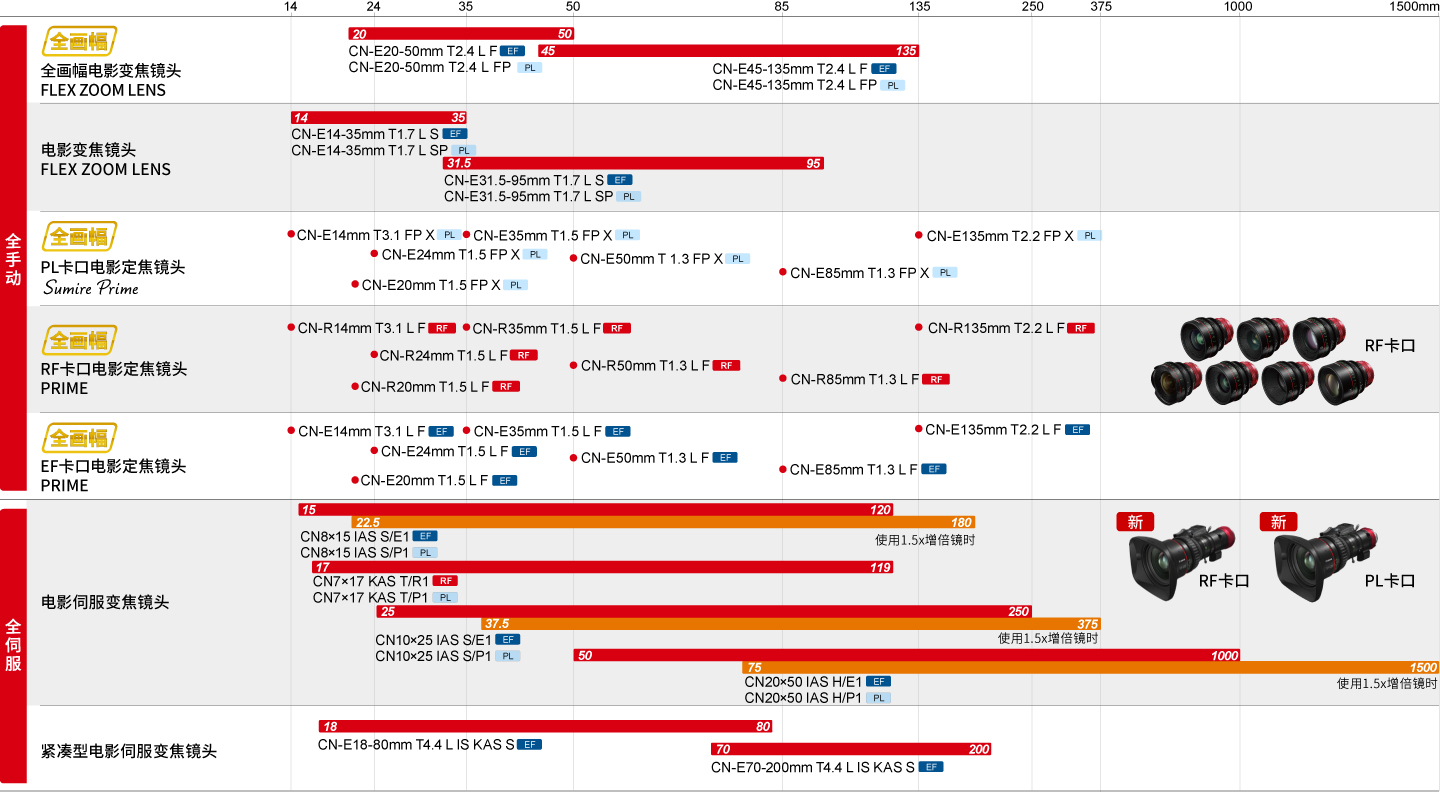
Task: Click the CN-E50mm T 1.3 FP X lens name
Action: (x=652, y=259)
